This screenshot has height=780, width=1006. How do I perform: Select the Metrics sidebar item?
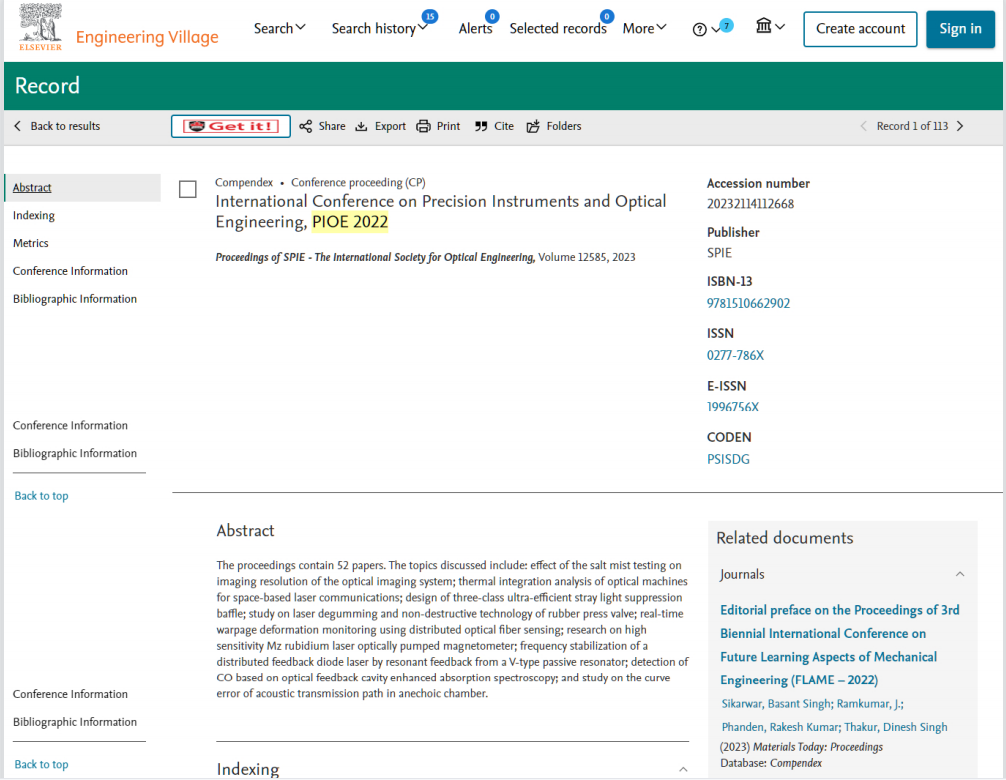pos(31,243)
